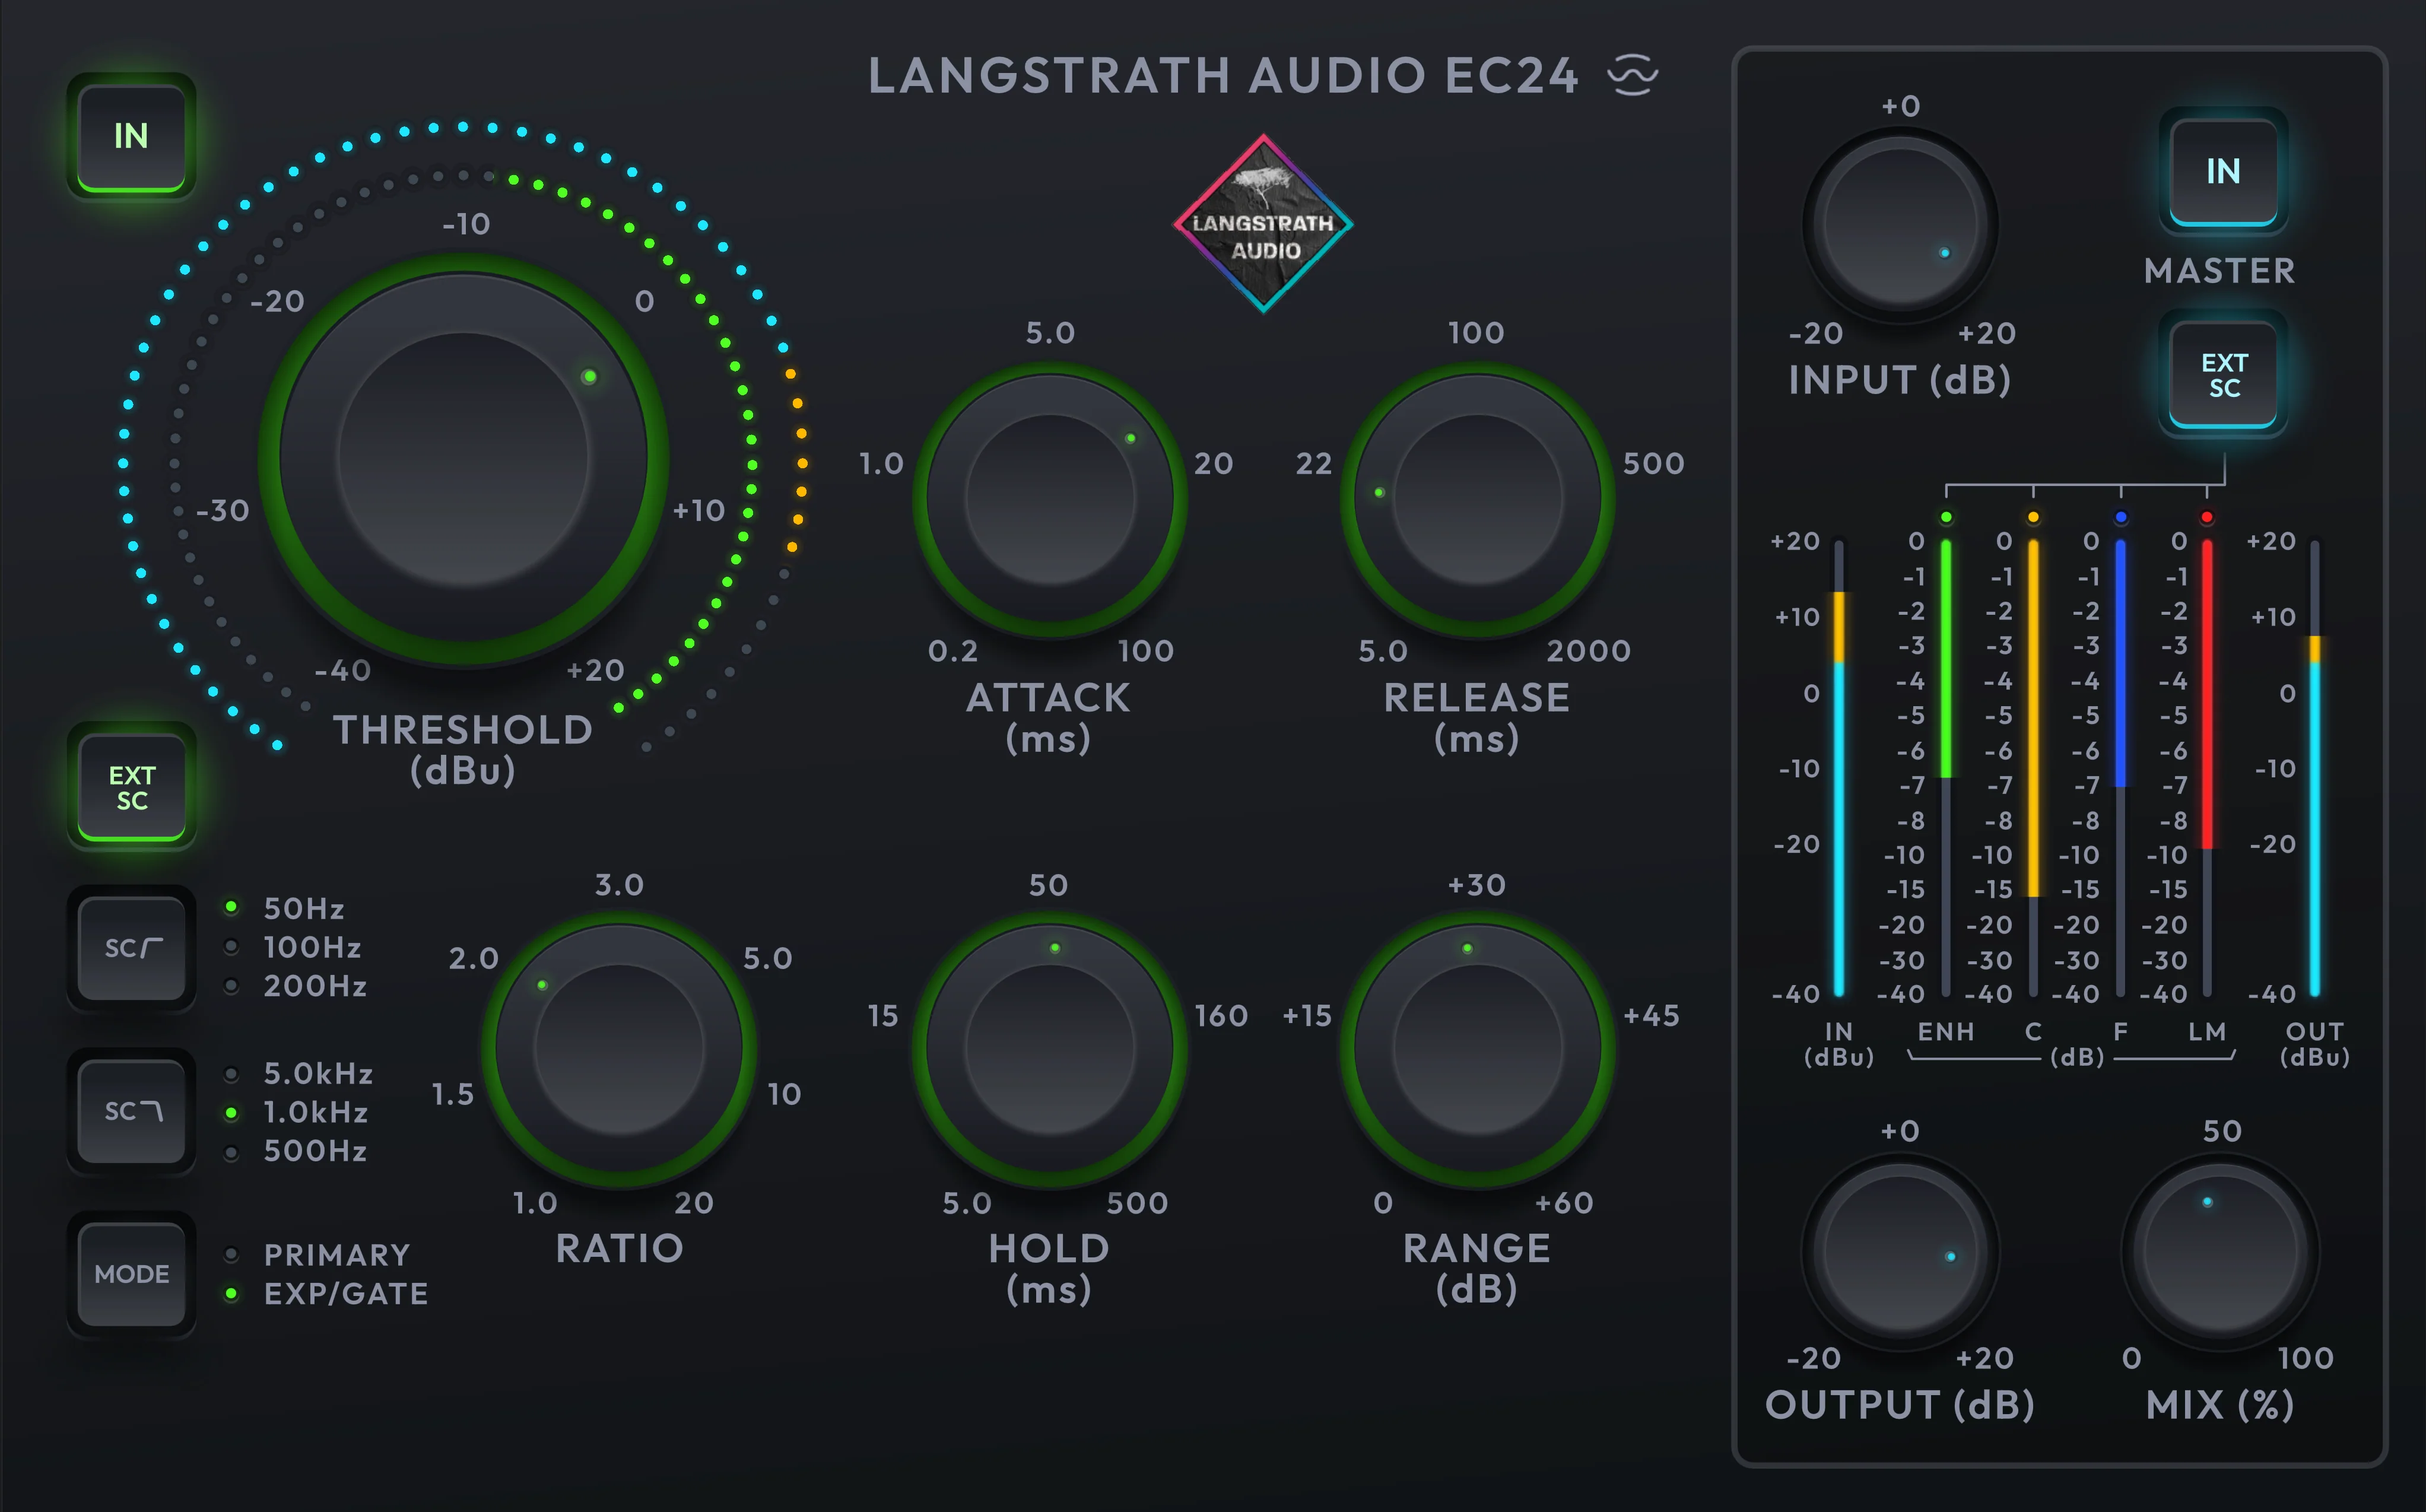
Task: Toggle the green EXT SC button
Action: pyautogui.click(x=131, y=788)
